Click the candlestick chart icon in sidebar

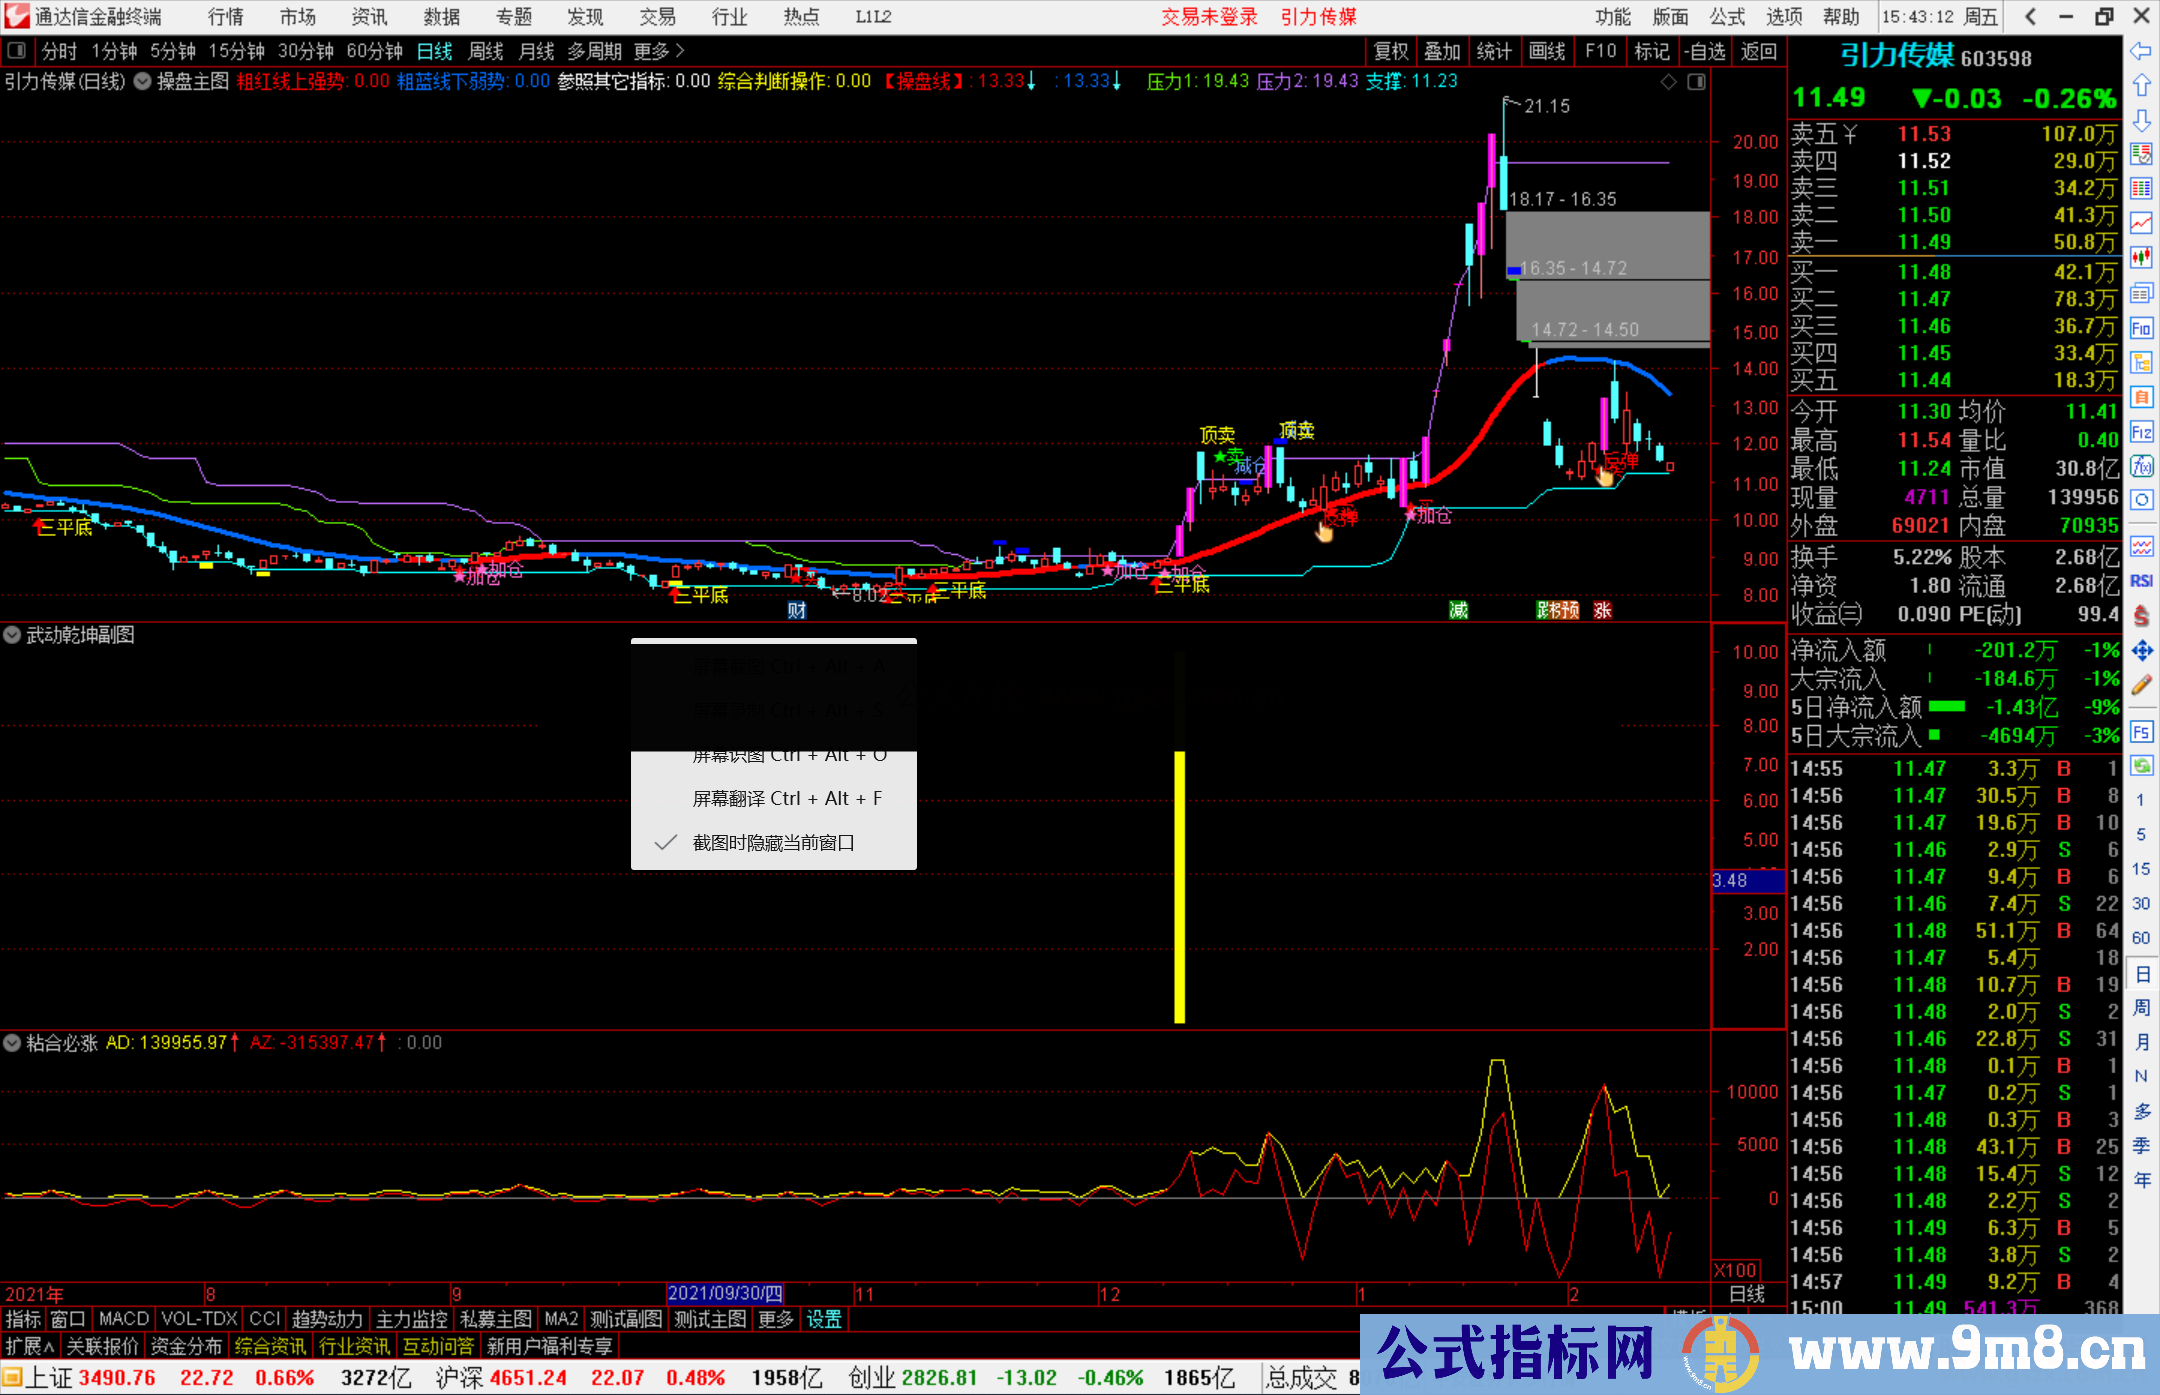pyautogui.click(x=2141, y=257)
